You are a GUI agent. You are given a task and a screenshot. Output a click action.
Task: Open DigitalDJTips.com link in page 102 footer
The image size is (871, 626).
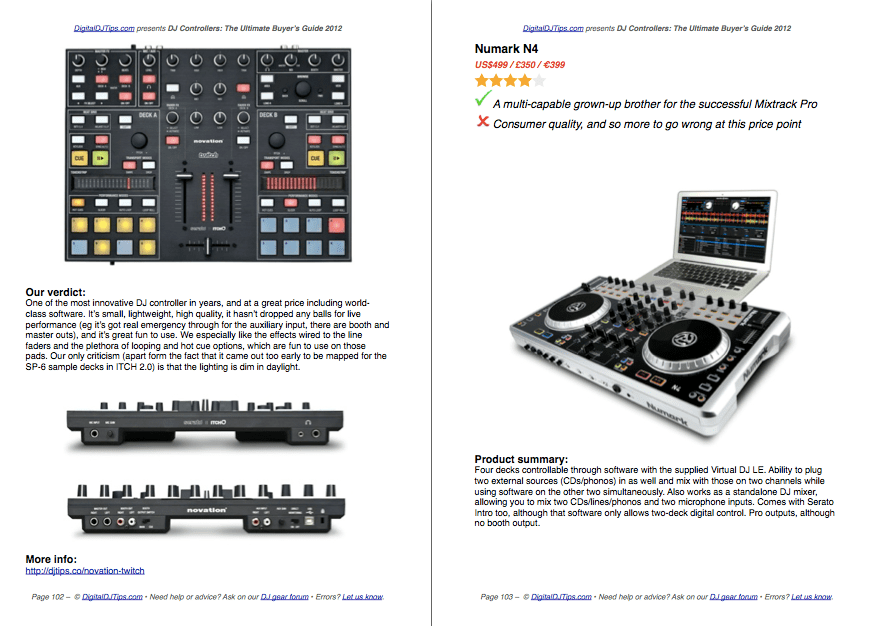pos(112,597)
